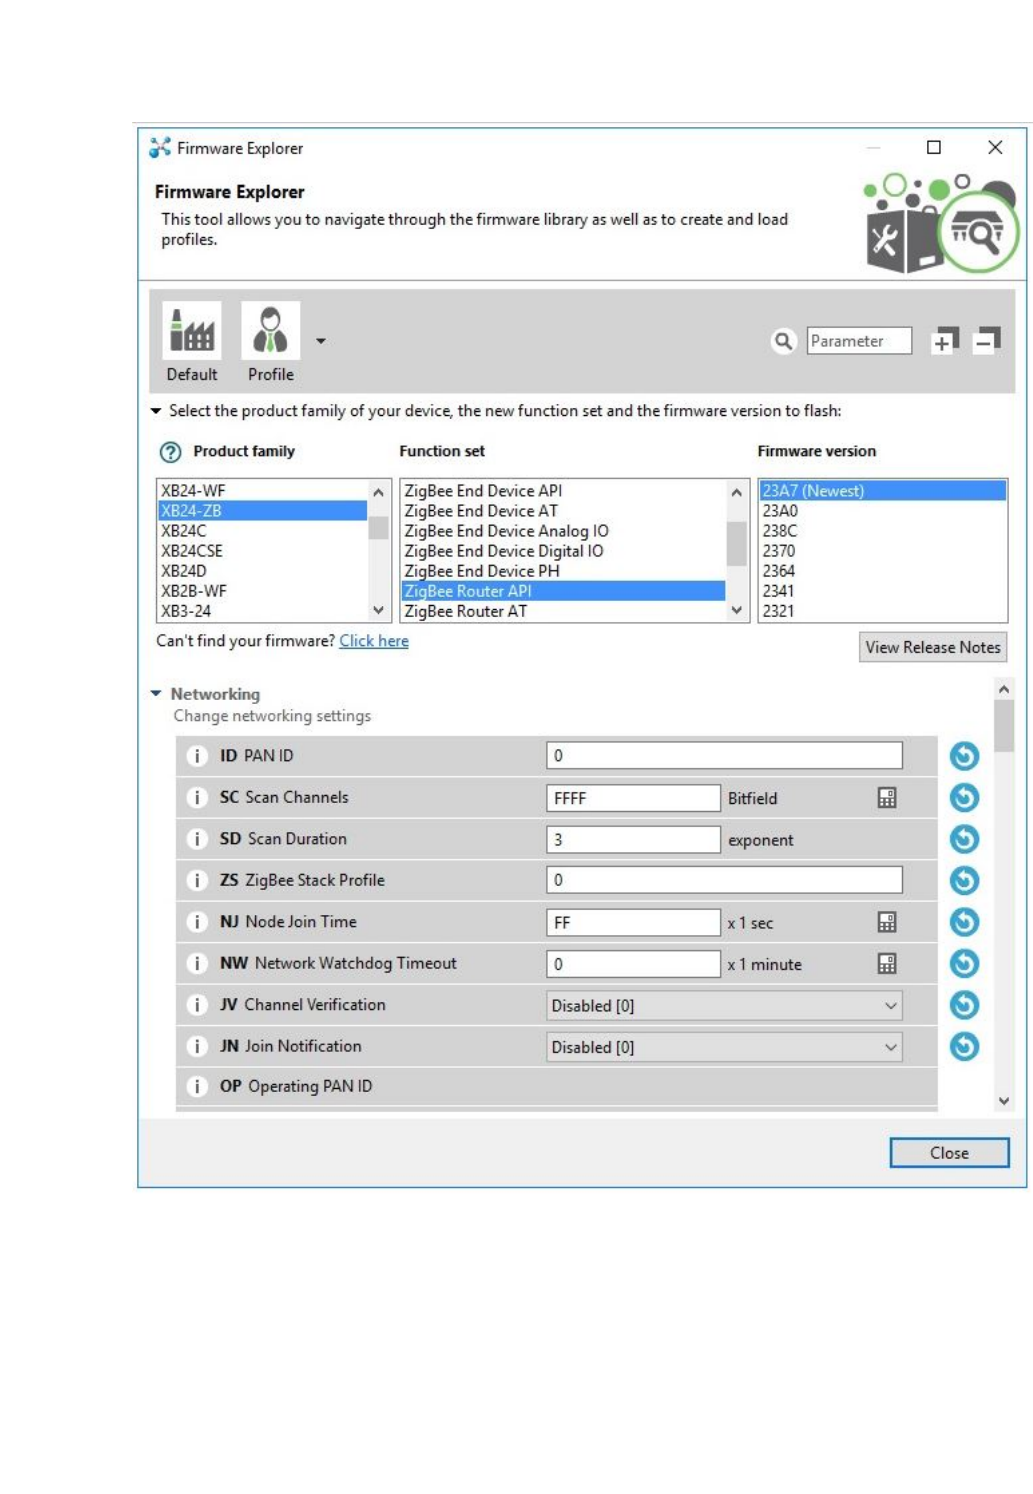This screenshot has height=1494, width=1033.
Task: Choose ZigBee End Device Digital IO
Action: point(563,550)
